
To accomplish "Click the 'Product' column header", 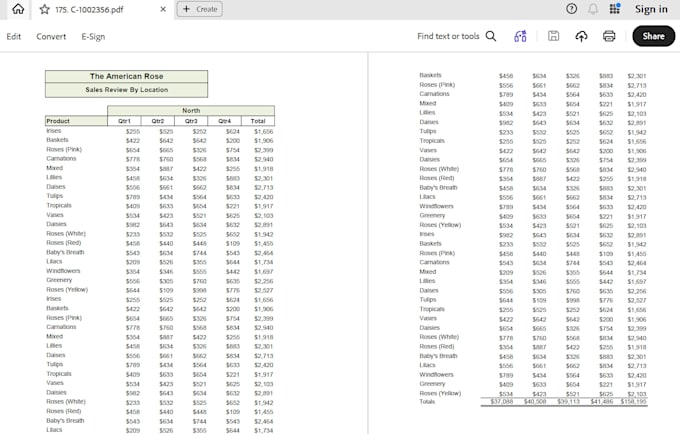I will (76, 121).
